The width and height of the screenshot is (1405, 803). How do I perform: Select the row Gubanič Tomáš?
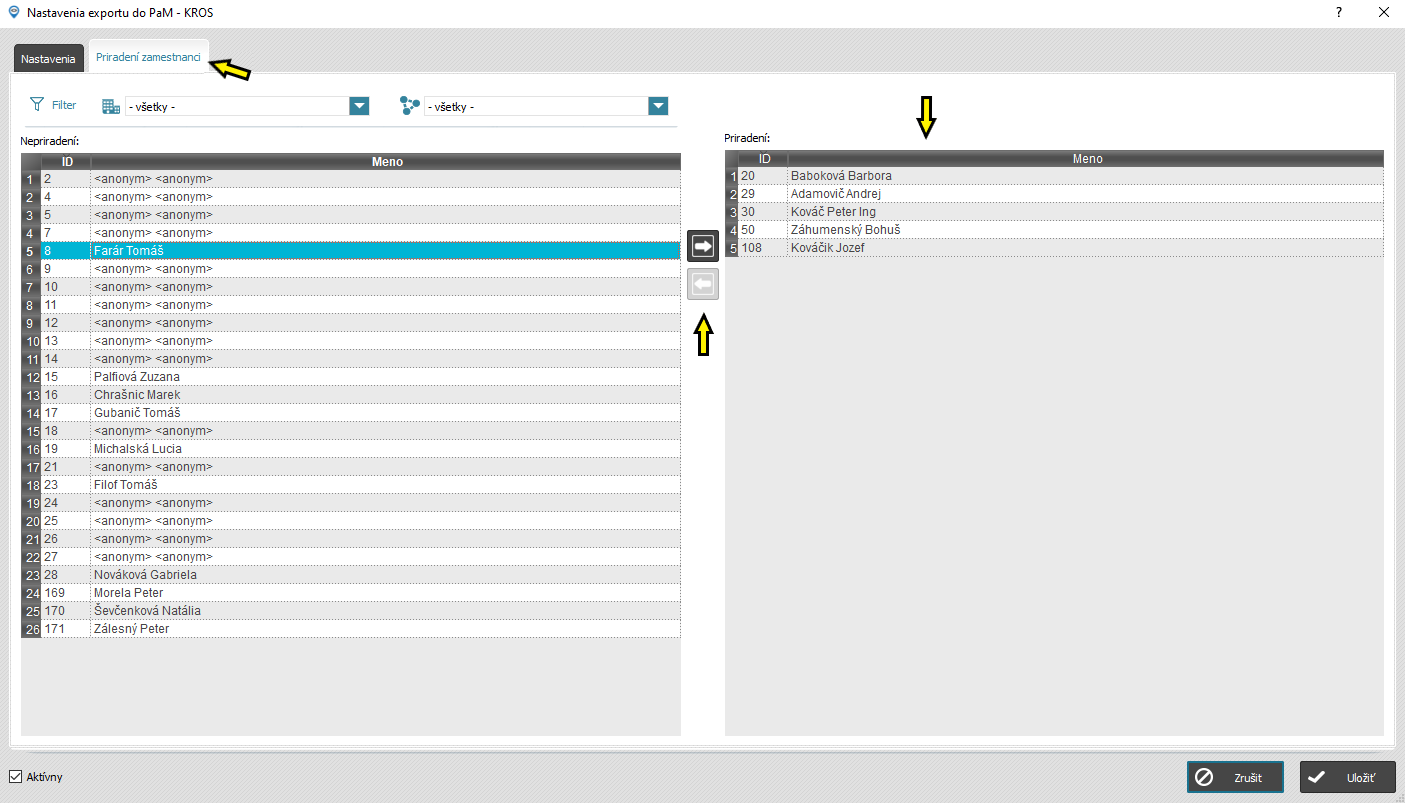[x=351, y=413]
